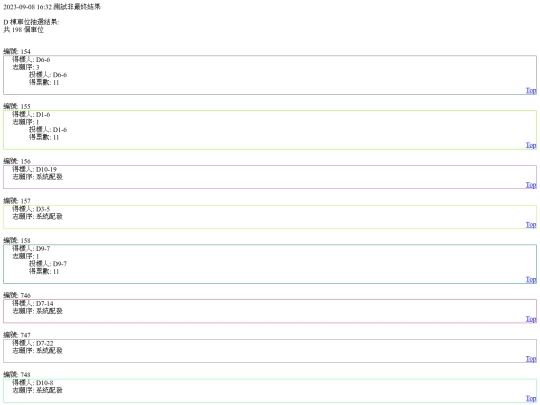The height and width of the screenshot is (405, 540).
Task: Follow the Top link in entry 157
Action: (531, 225)
